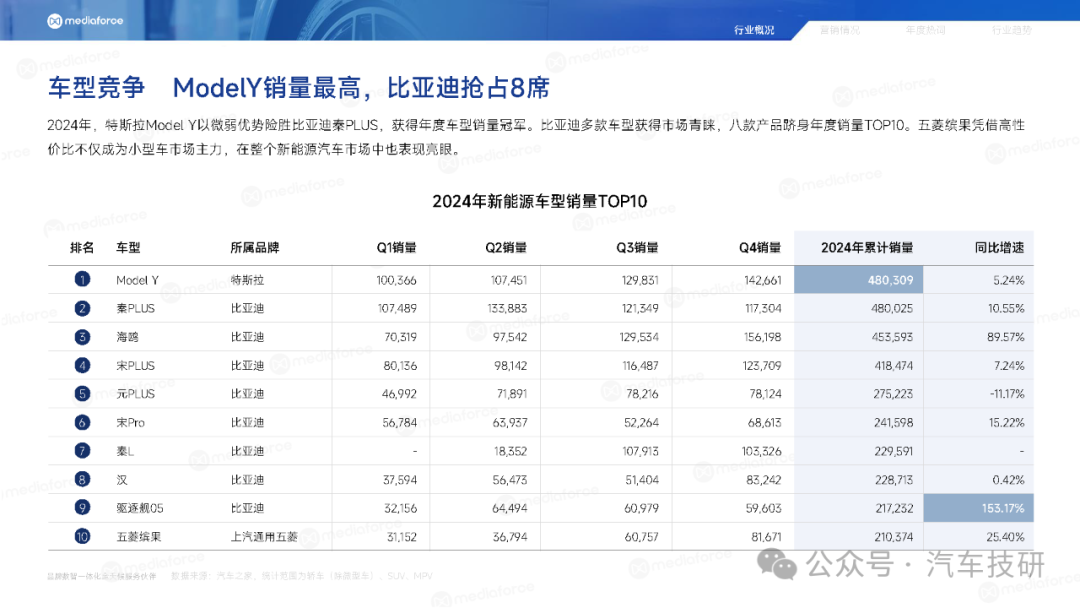Viewport: 1080px width, 608px height.
Task: Click Q4 sales value 142,661
Action: (x=762, y=280)
